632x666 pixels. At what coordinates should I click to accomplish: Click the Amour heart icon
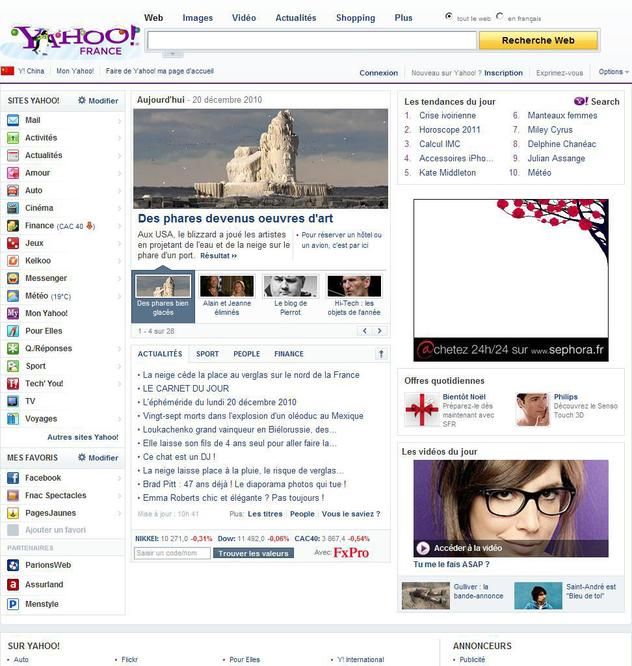coord(13,173)
